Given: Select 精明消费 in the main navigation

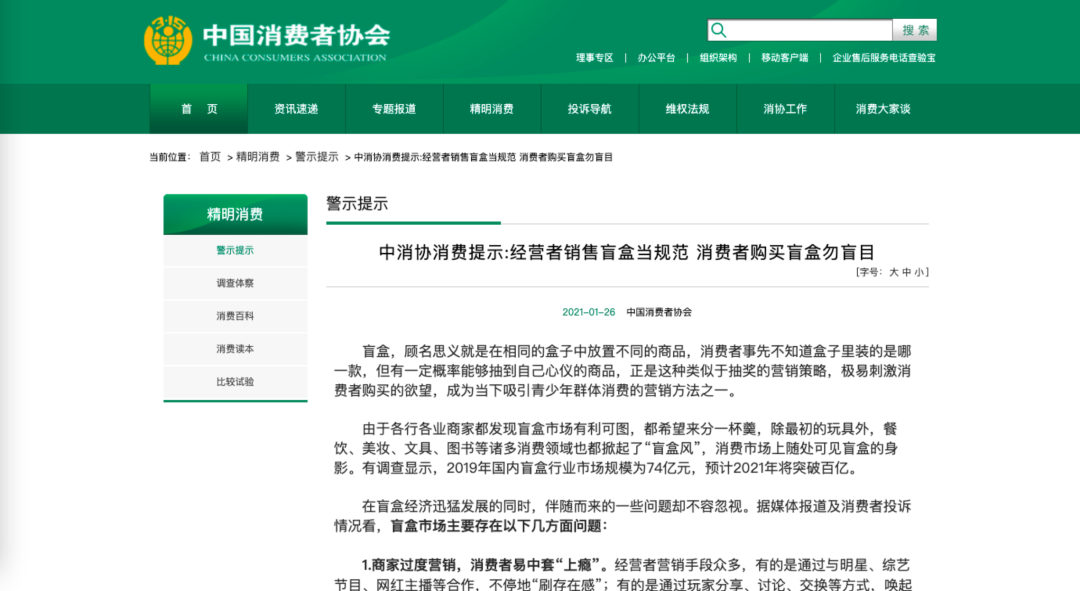Looking at the screenshot, I should [x=492, y=109].
